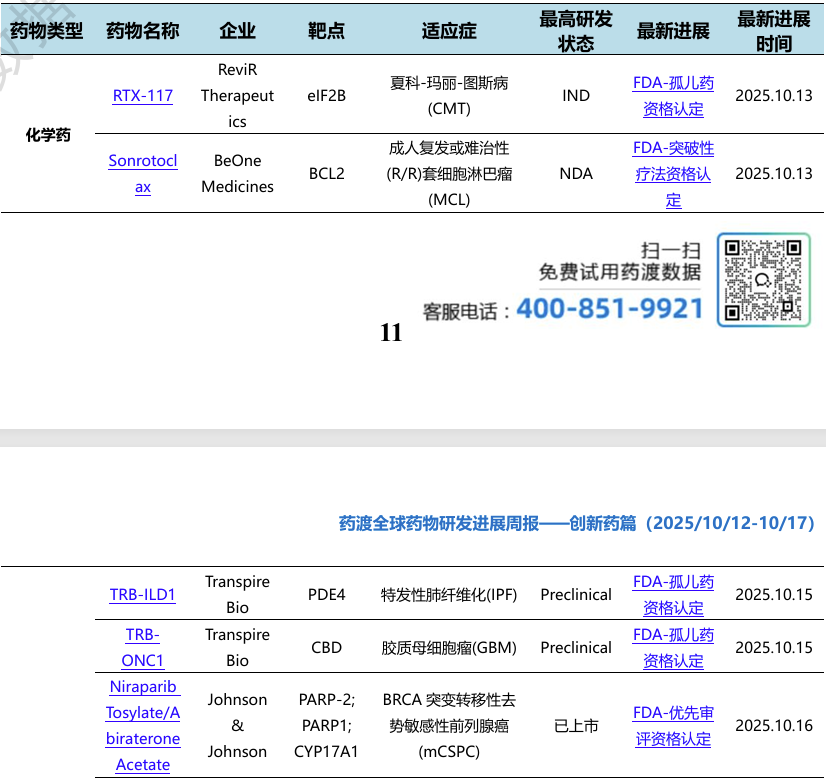The height and width of the screenshot is (779, 826).
Task: Click the 2025.10.13 date for Sonrotoclax
Action: (x=774, y=174)
